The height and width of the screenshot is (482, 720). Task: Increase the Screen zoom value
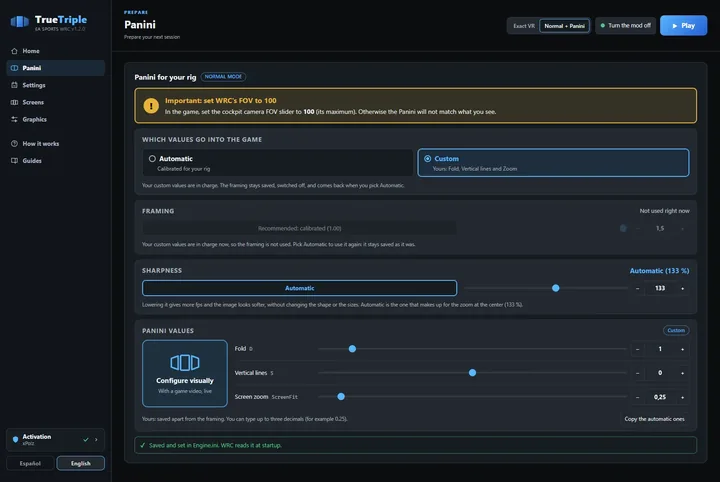(x=682, y=397)
